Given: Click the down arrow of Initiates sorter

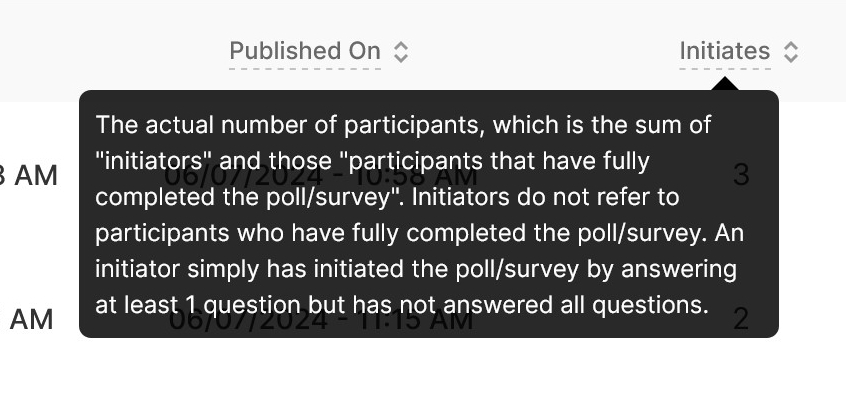Looking at the screenshot, I should (791, 59).
